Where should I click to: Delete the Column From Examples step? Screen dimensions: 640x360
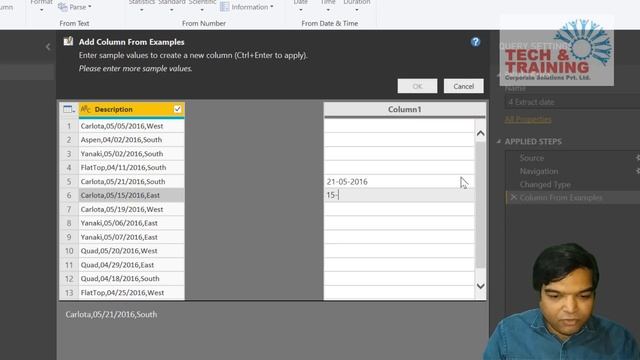[x=513, y=198]
